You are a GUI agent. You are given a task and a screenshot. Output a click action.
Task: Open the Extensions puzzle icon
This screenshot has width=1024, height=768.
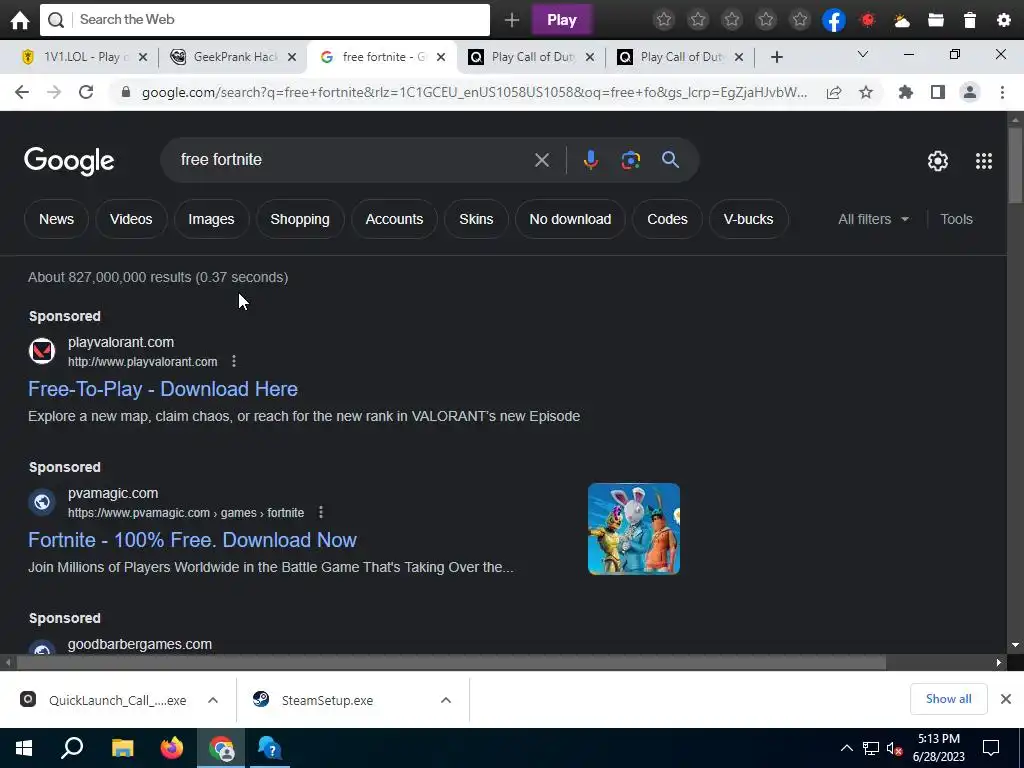coord(906,92)
